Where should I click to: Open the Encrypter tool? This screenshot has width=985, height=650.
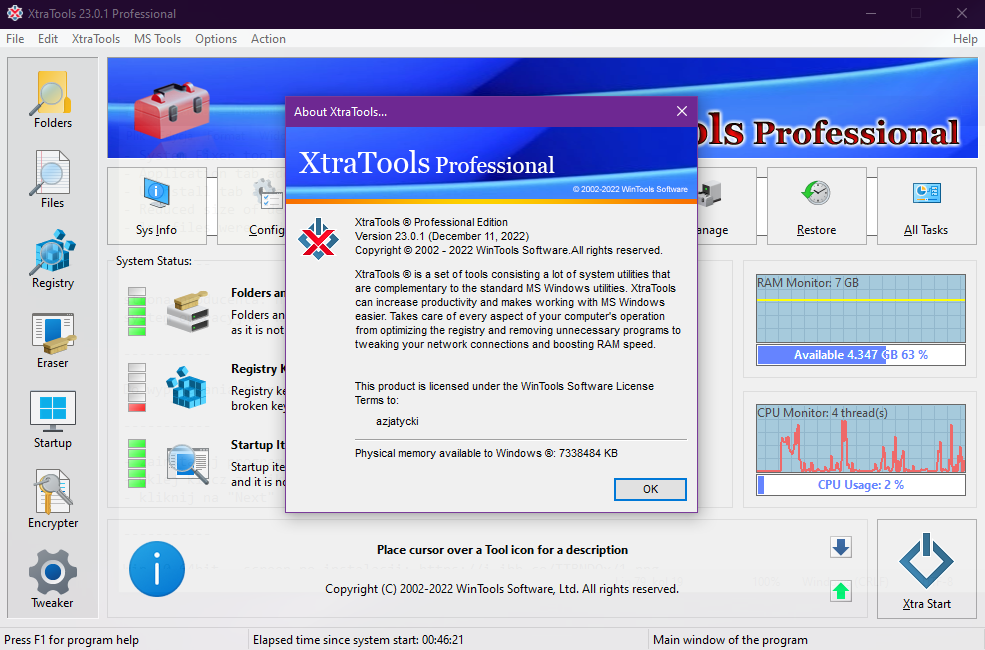point(53,499)
